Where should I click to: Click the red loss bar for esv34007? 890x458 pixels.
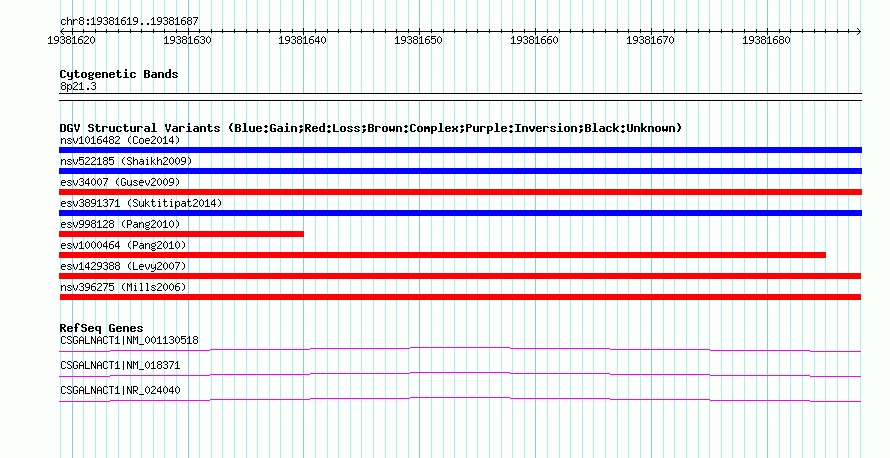[x=460, y=192]
